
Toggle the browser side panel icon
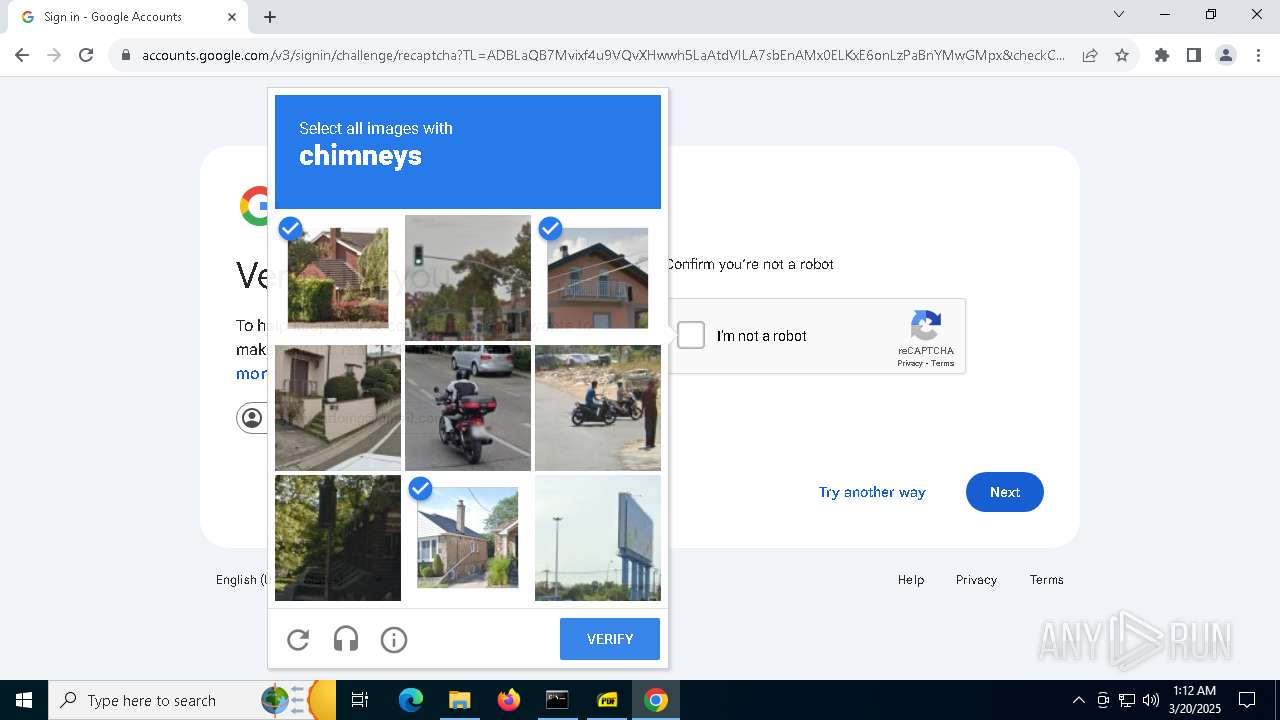pos(1194,55)
